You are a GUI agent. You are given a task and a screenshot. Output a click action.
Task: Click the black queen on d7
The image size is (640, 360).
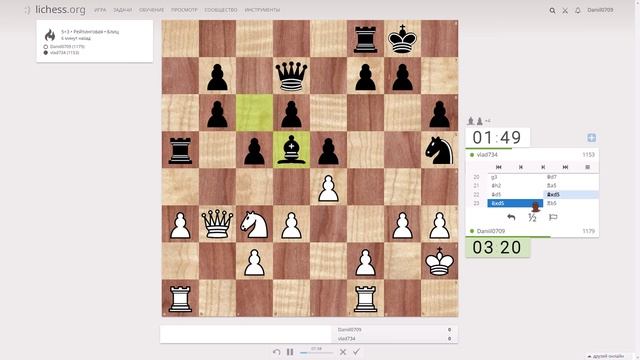pos(291,76)
